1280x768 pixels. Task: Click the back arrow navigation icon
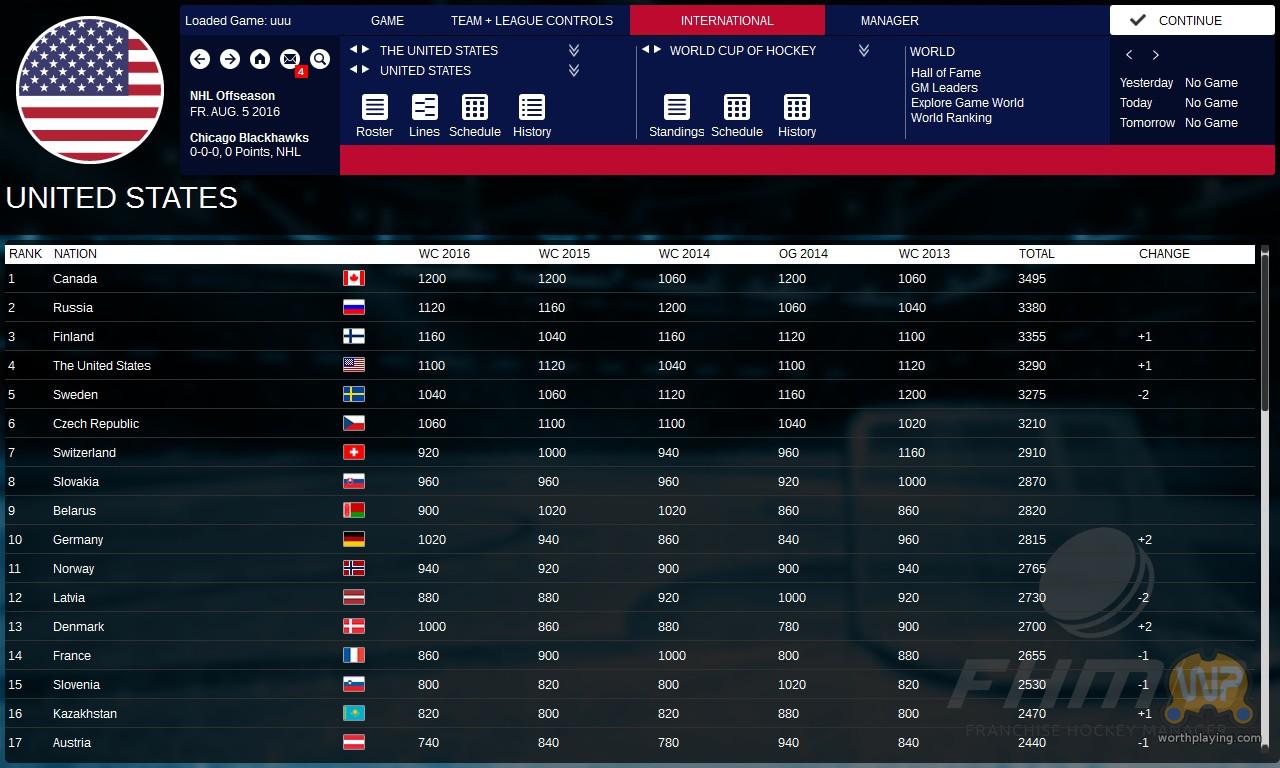tap(200, 60)
